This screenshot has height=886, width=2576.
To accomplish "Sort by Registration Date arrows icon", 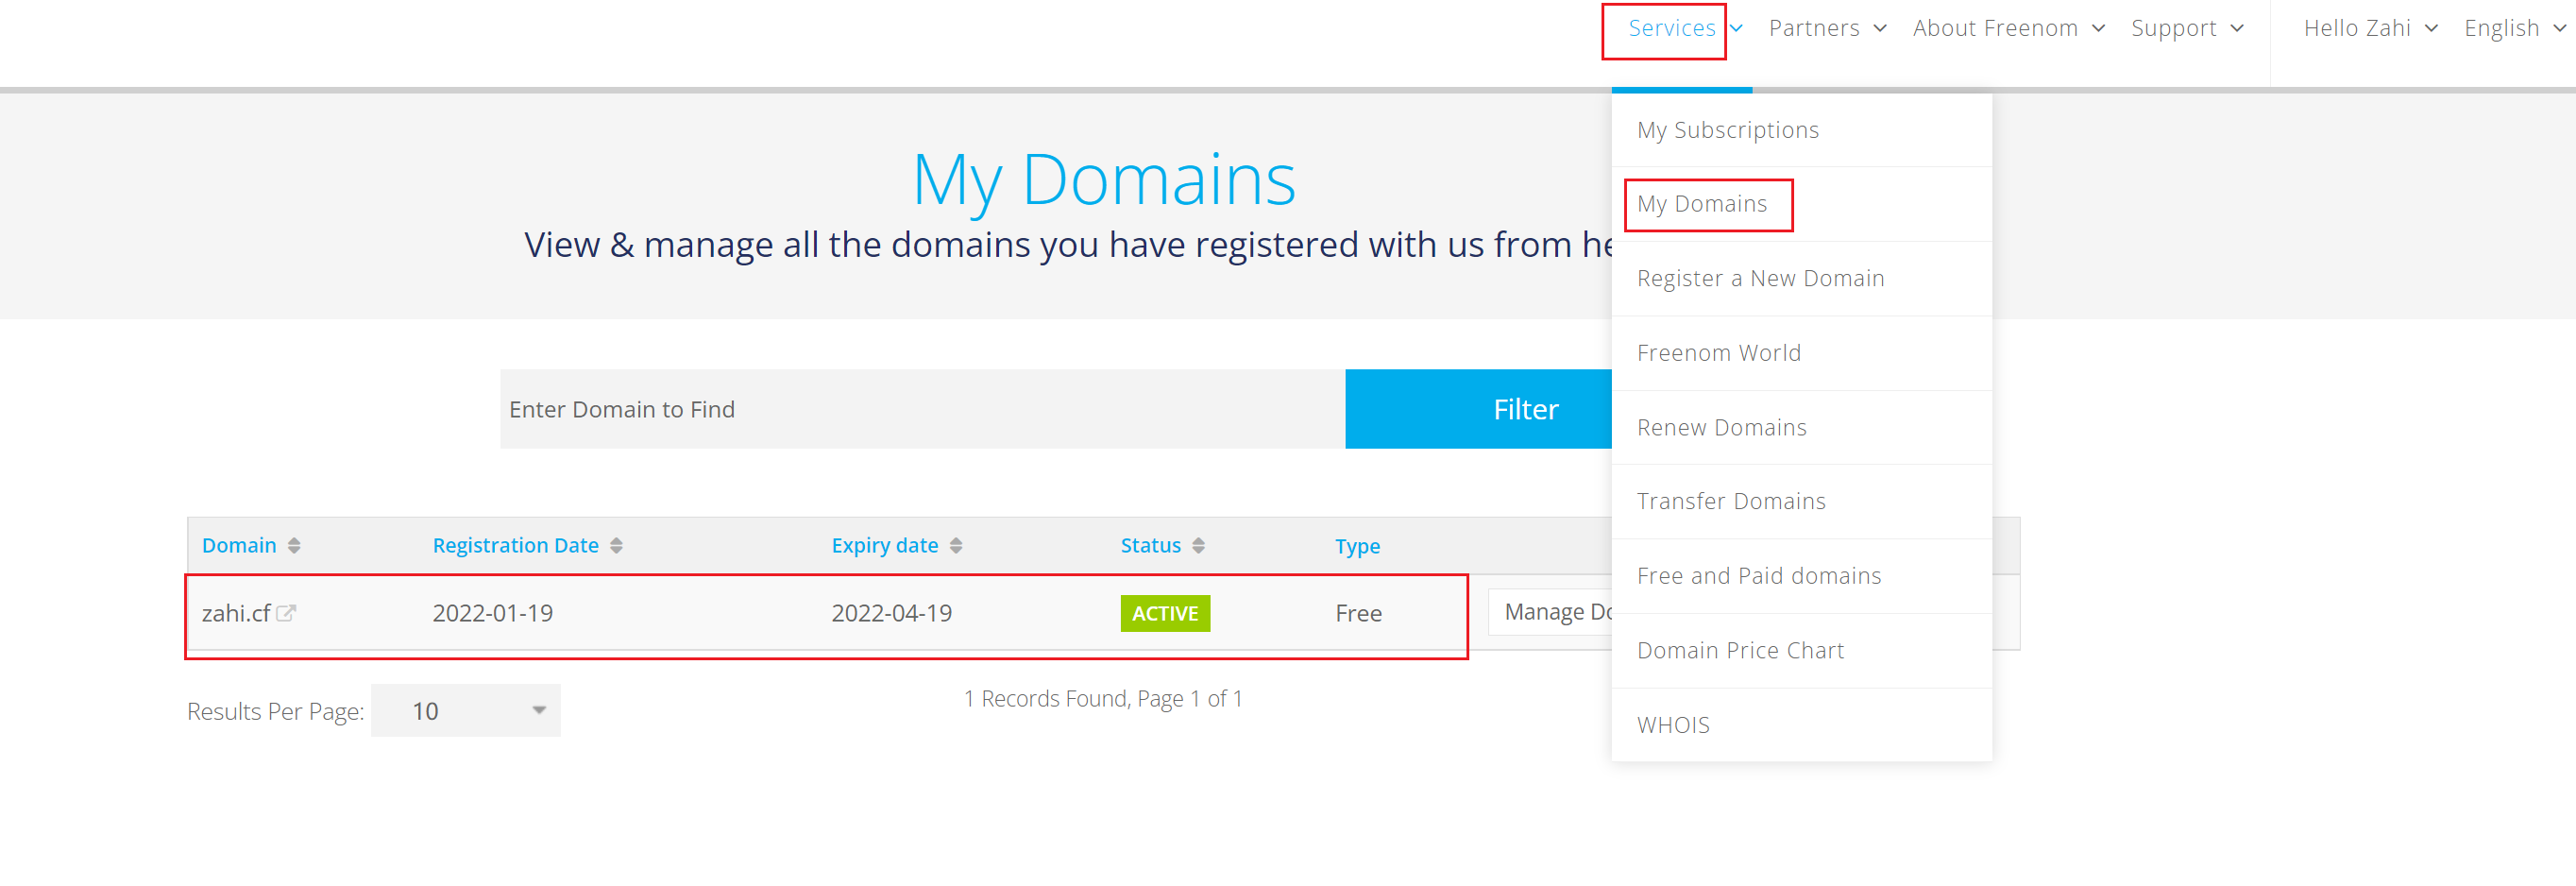I will click(x=616, y=546).
